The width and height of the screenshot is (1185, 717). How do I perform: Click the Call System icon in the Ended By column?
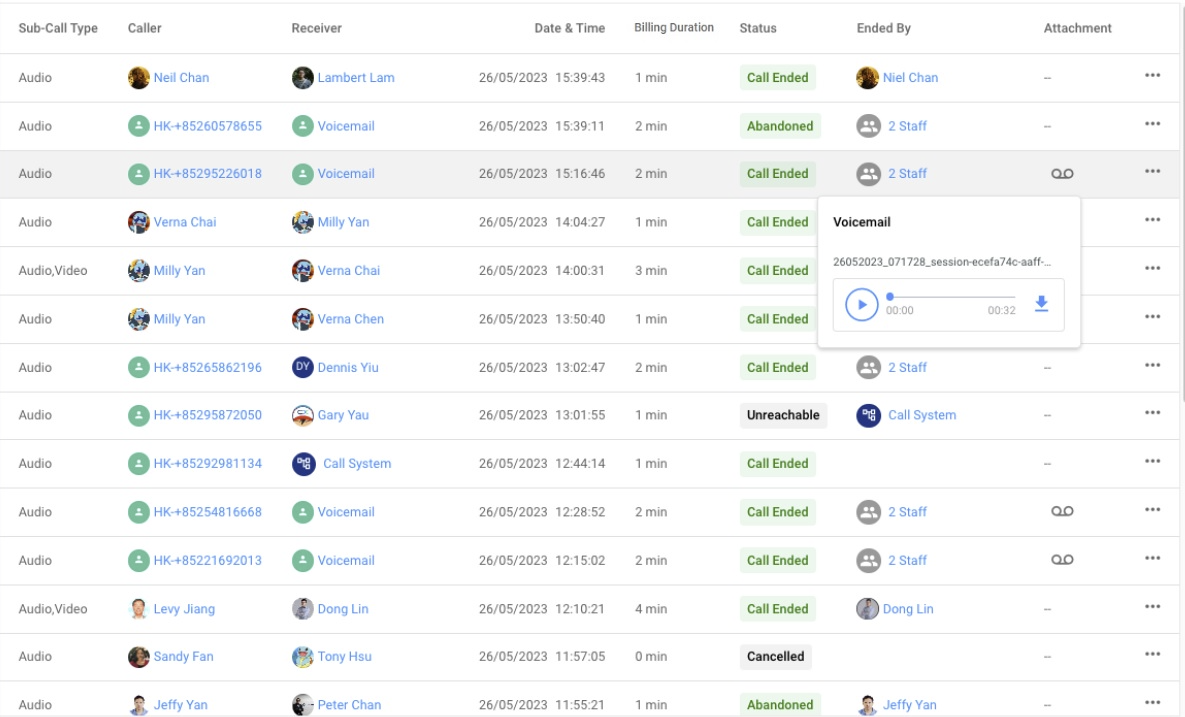coord(868,415)
